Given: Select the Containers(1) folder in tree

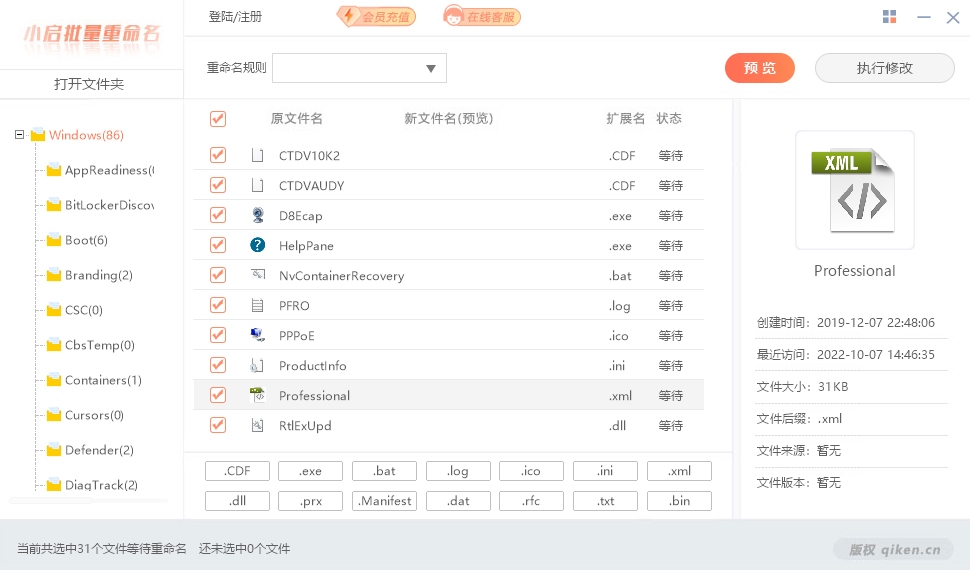Looking at the screenshot, I should pyautogui.click(x=103, y=380).
